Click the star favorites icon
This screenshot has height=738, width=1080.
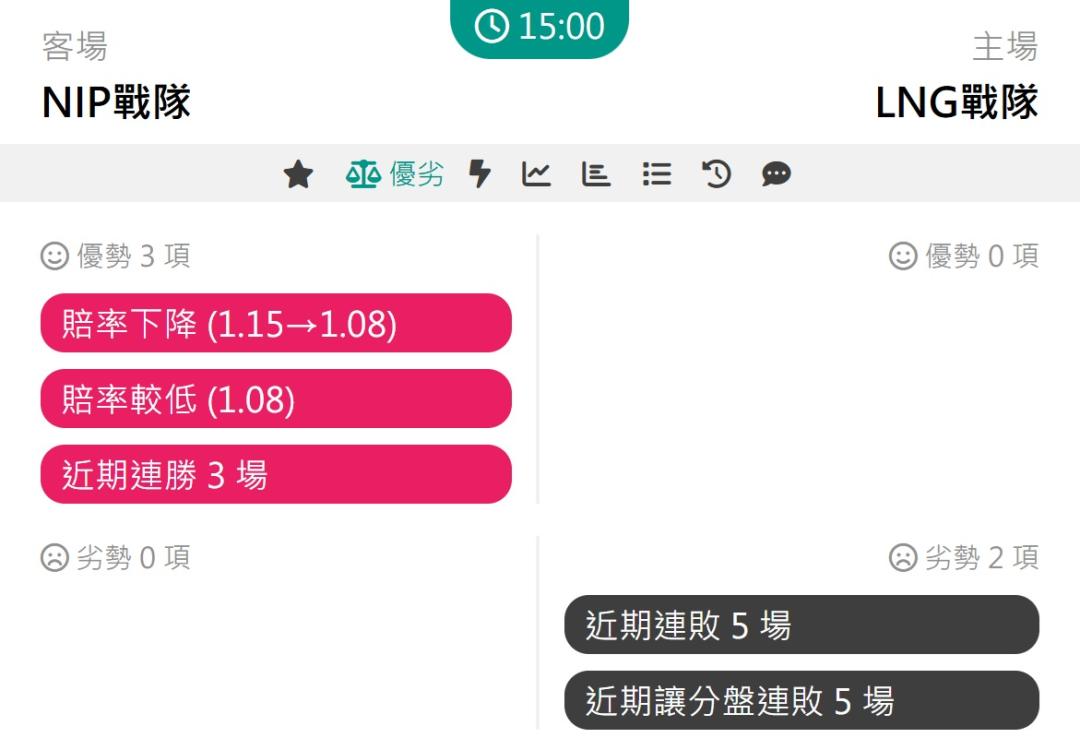pos(298,174)
